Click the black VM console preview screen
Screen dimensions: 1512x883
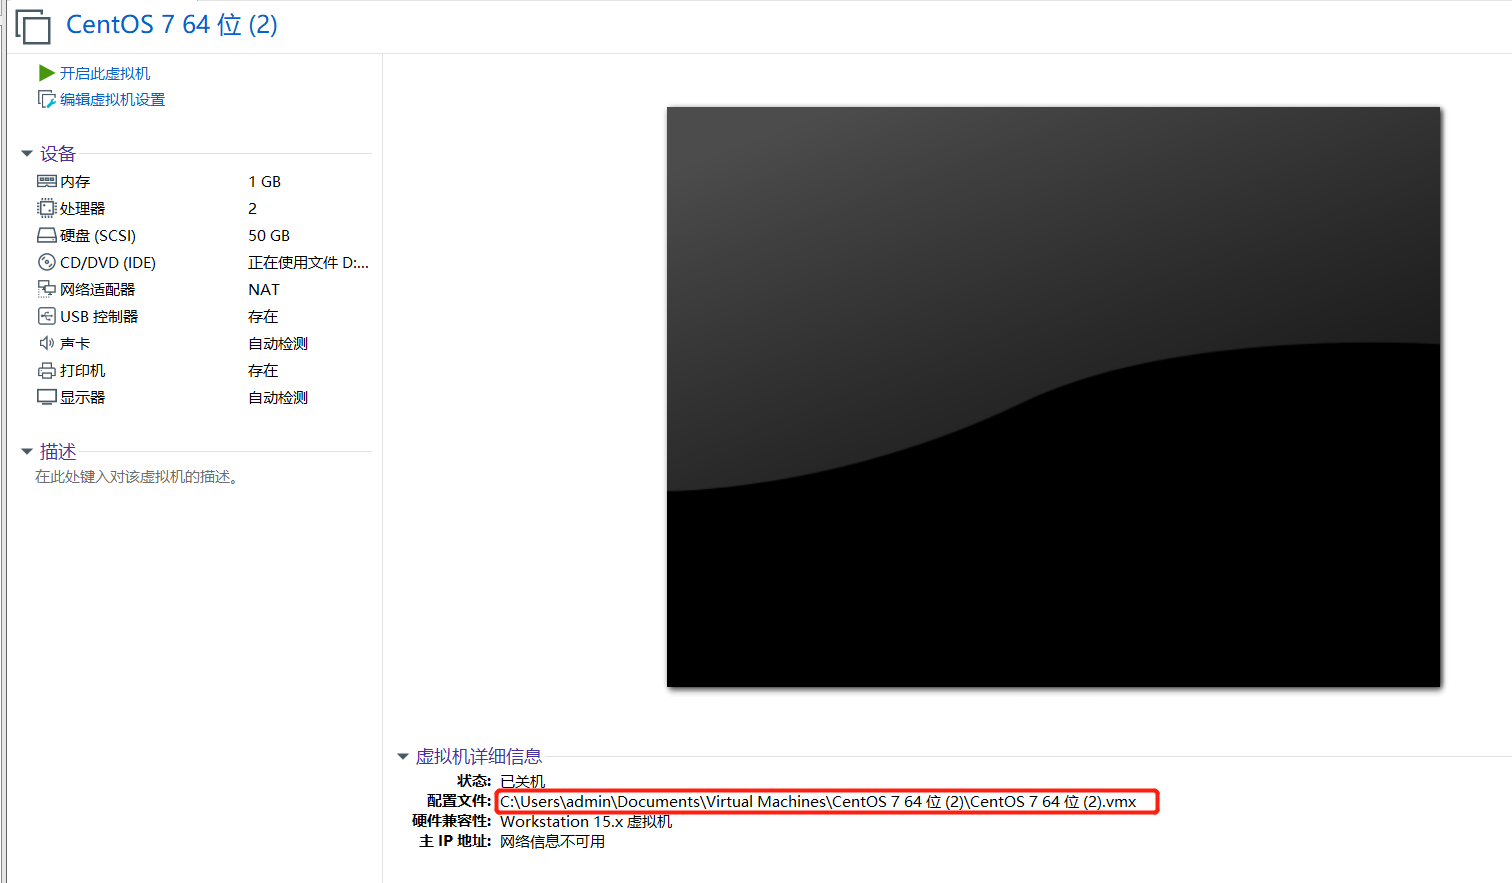[x=1054, y=397]
